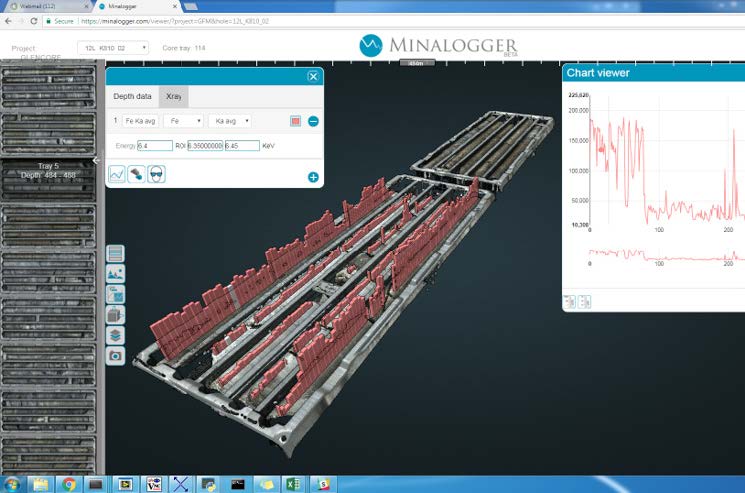Click the depth marker on the top ruler
Image resolution: width=745 pixels, height=493 pixels.
point(417,63)
